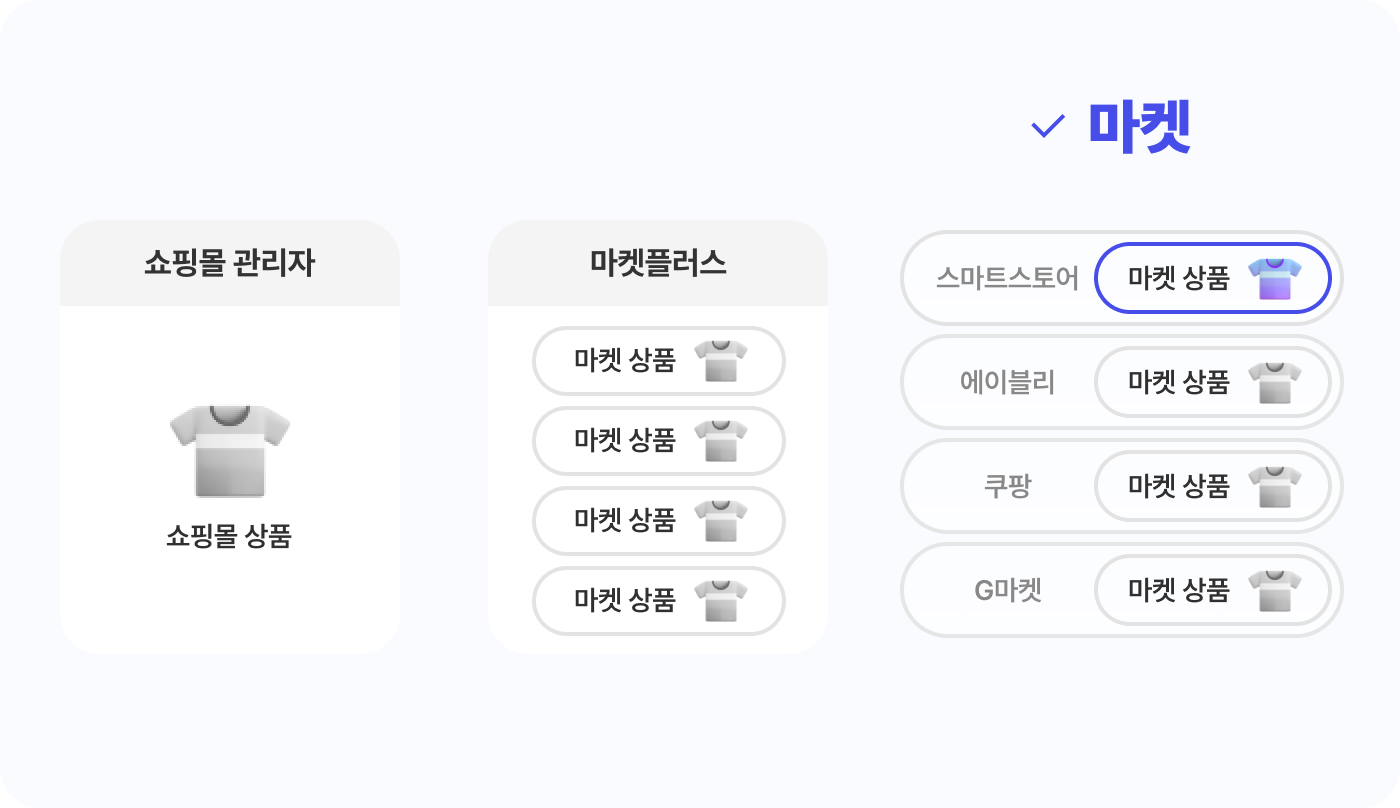Viewport: 1400px width, 808px height.
Task: Click the second 마켓 상품 pill under 마켓플러스
Action: (659, 440)
